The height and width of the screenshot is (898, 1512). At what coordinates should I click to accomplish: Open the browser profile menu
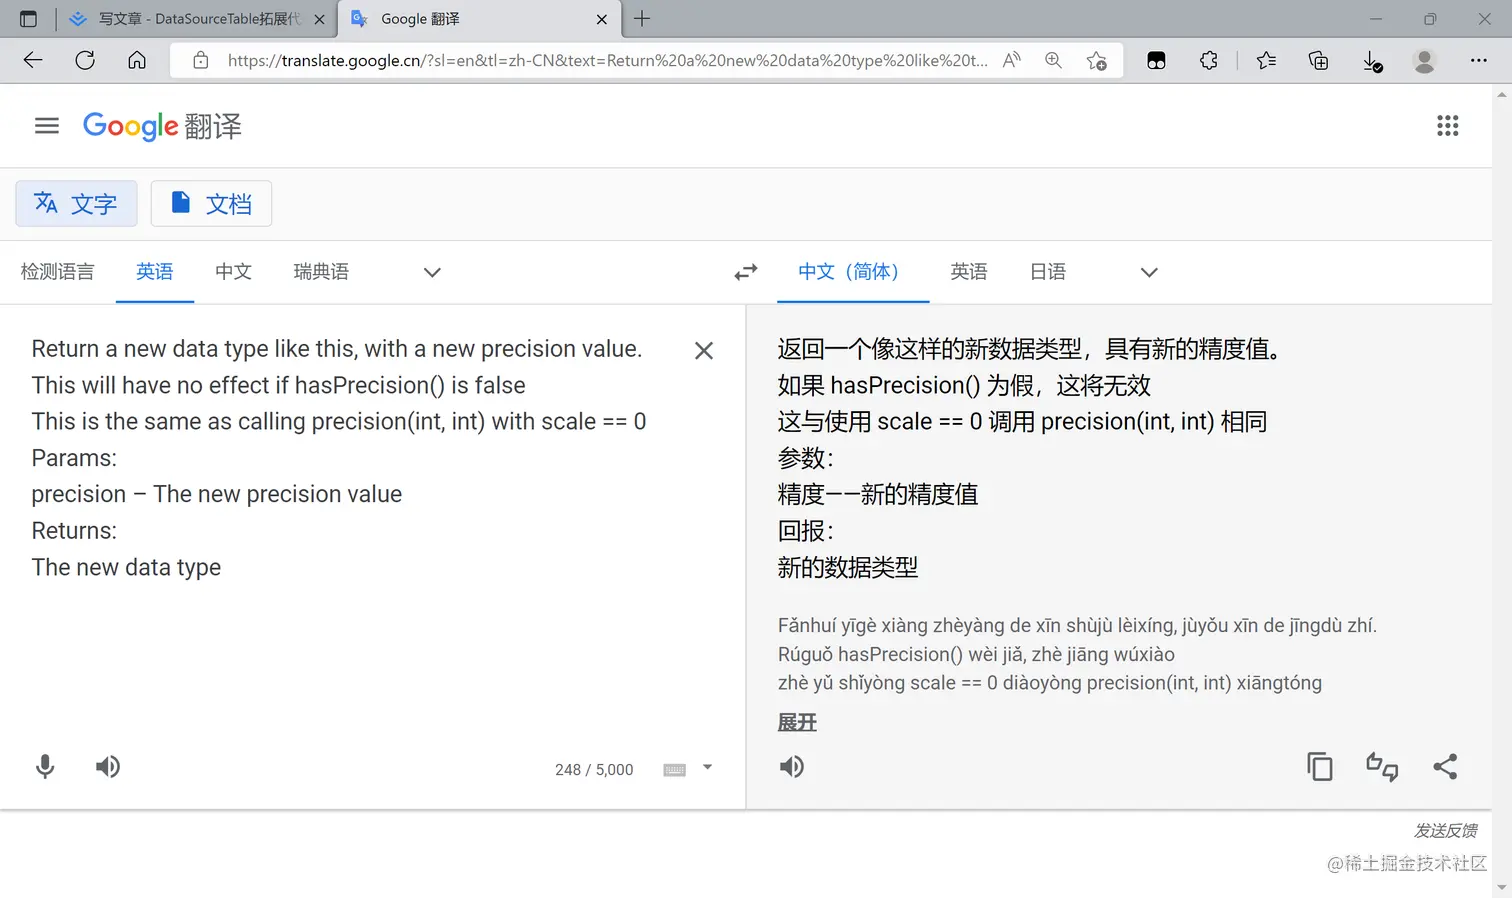coord(1425,60)
